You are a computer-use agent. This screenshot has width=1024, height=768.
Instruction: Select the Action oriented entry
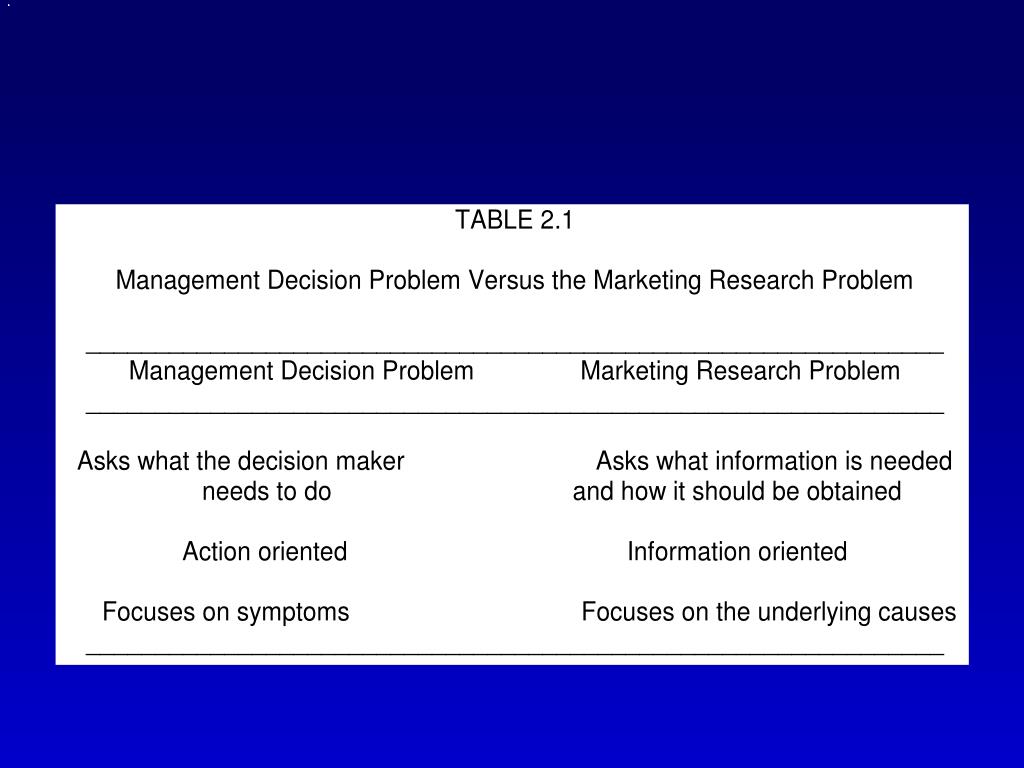click(x=264, y=552)
